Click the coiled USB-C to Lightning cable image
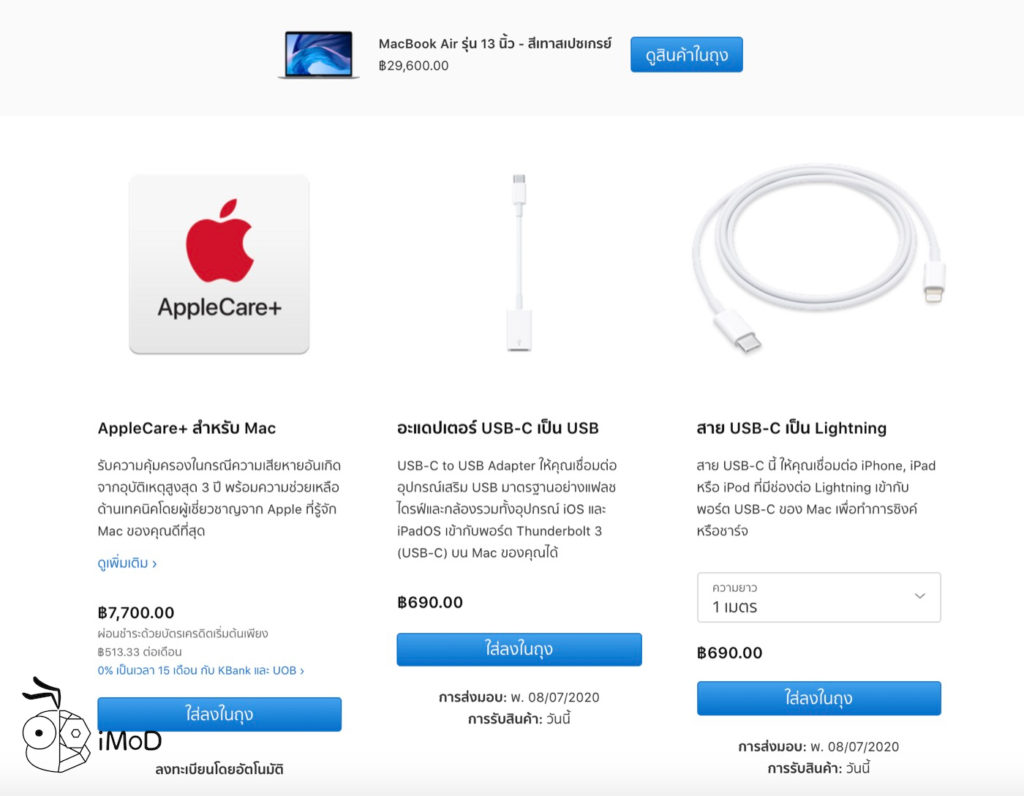Screen dimensions: 1024x796 coord(818,260)
